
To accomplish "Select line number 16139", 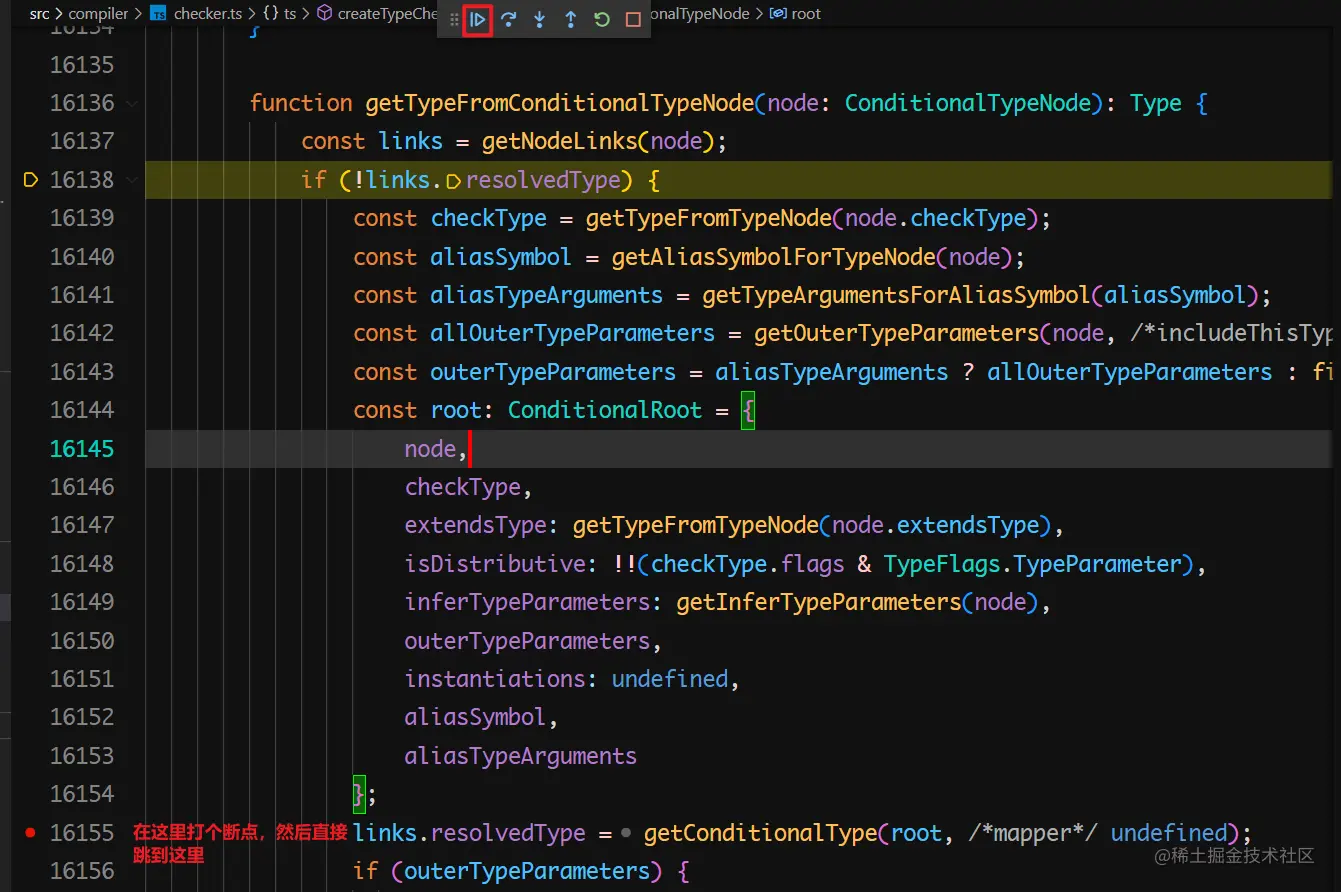I will tap(82, 218).
